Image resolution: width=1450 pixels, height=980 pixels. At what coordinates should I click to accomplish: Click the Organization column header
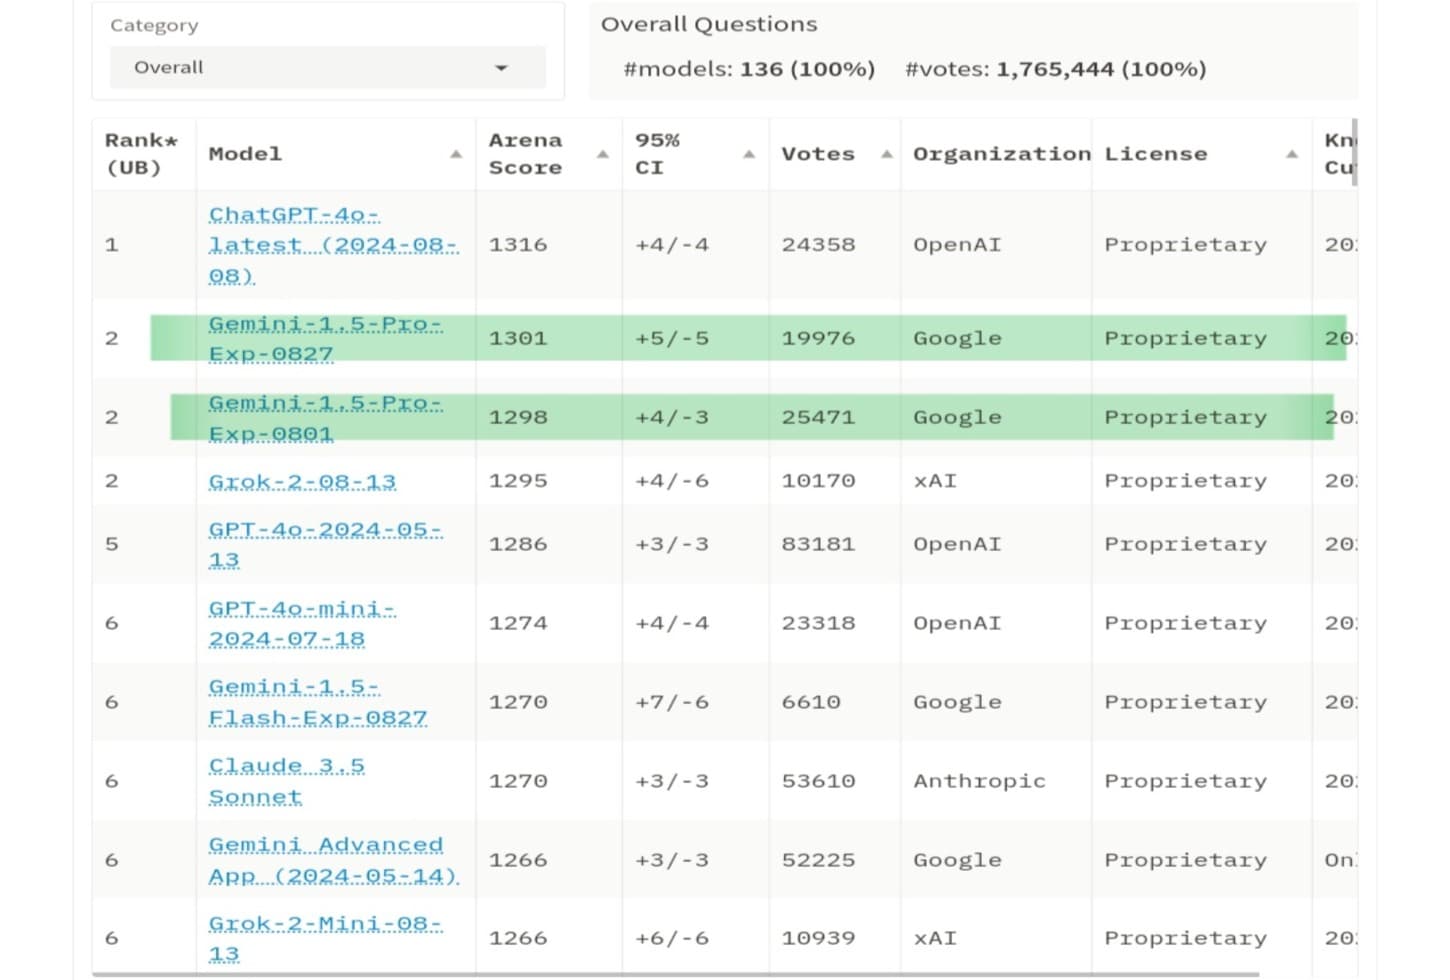[1000, 154]
